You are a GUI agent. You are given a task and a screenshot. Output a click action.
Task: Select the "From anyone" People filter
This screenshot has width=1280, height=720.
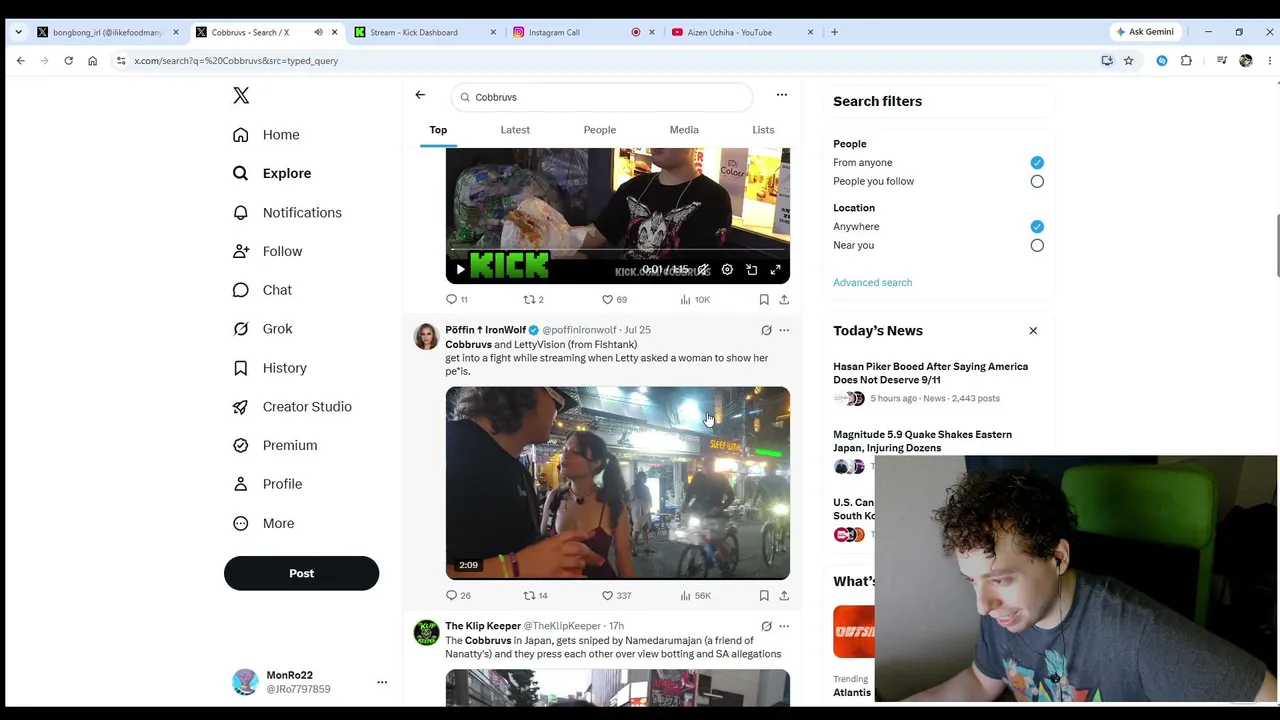tap(1037, 163)
